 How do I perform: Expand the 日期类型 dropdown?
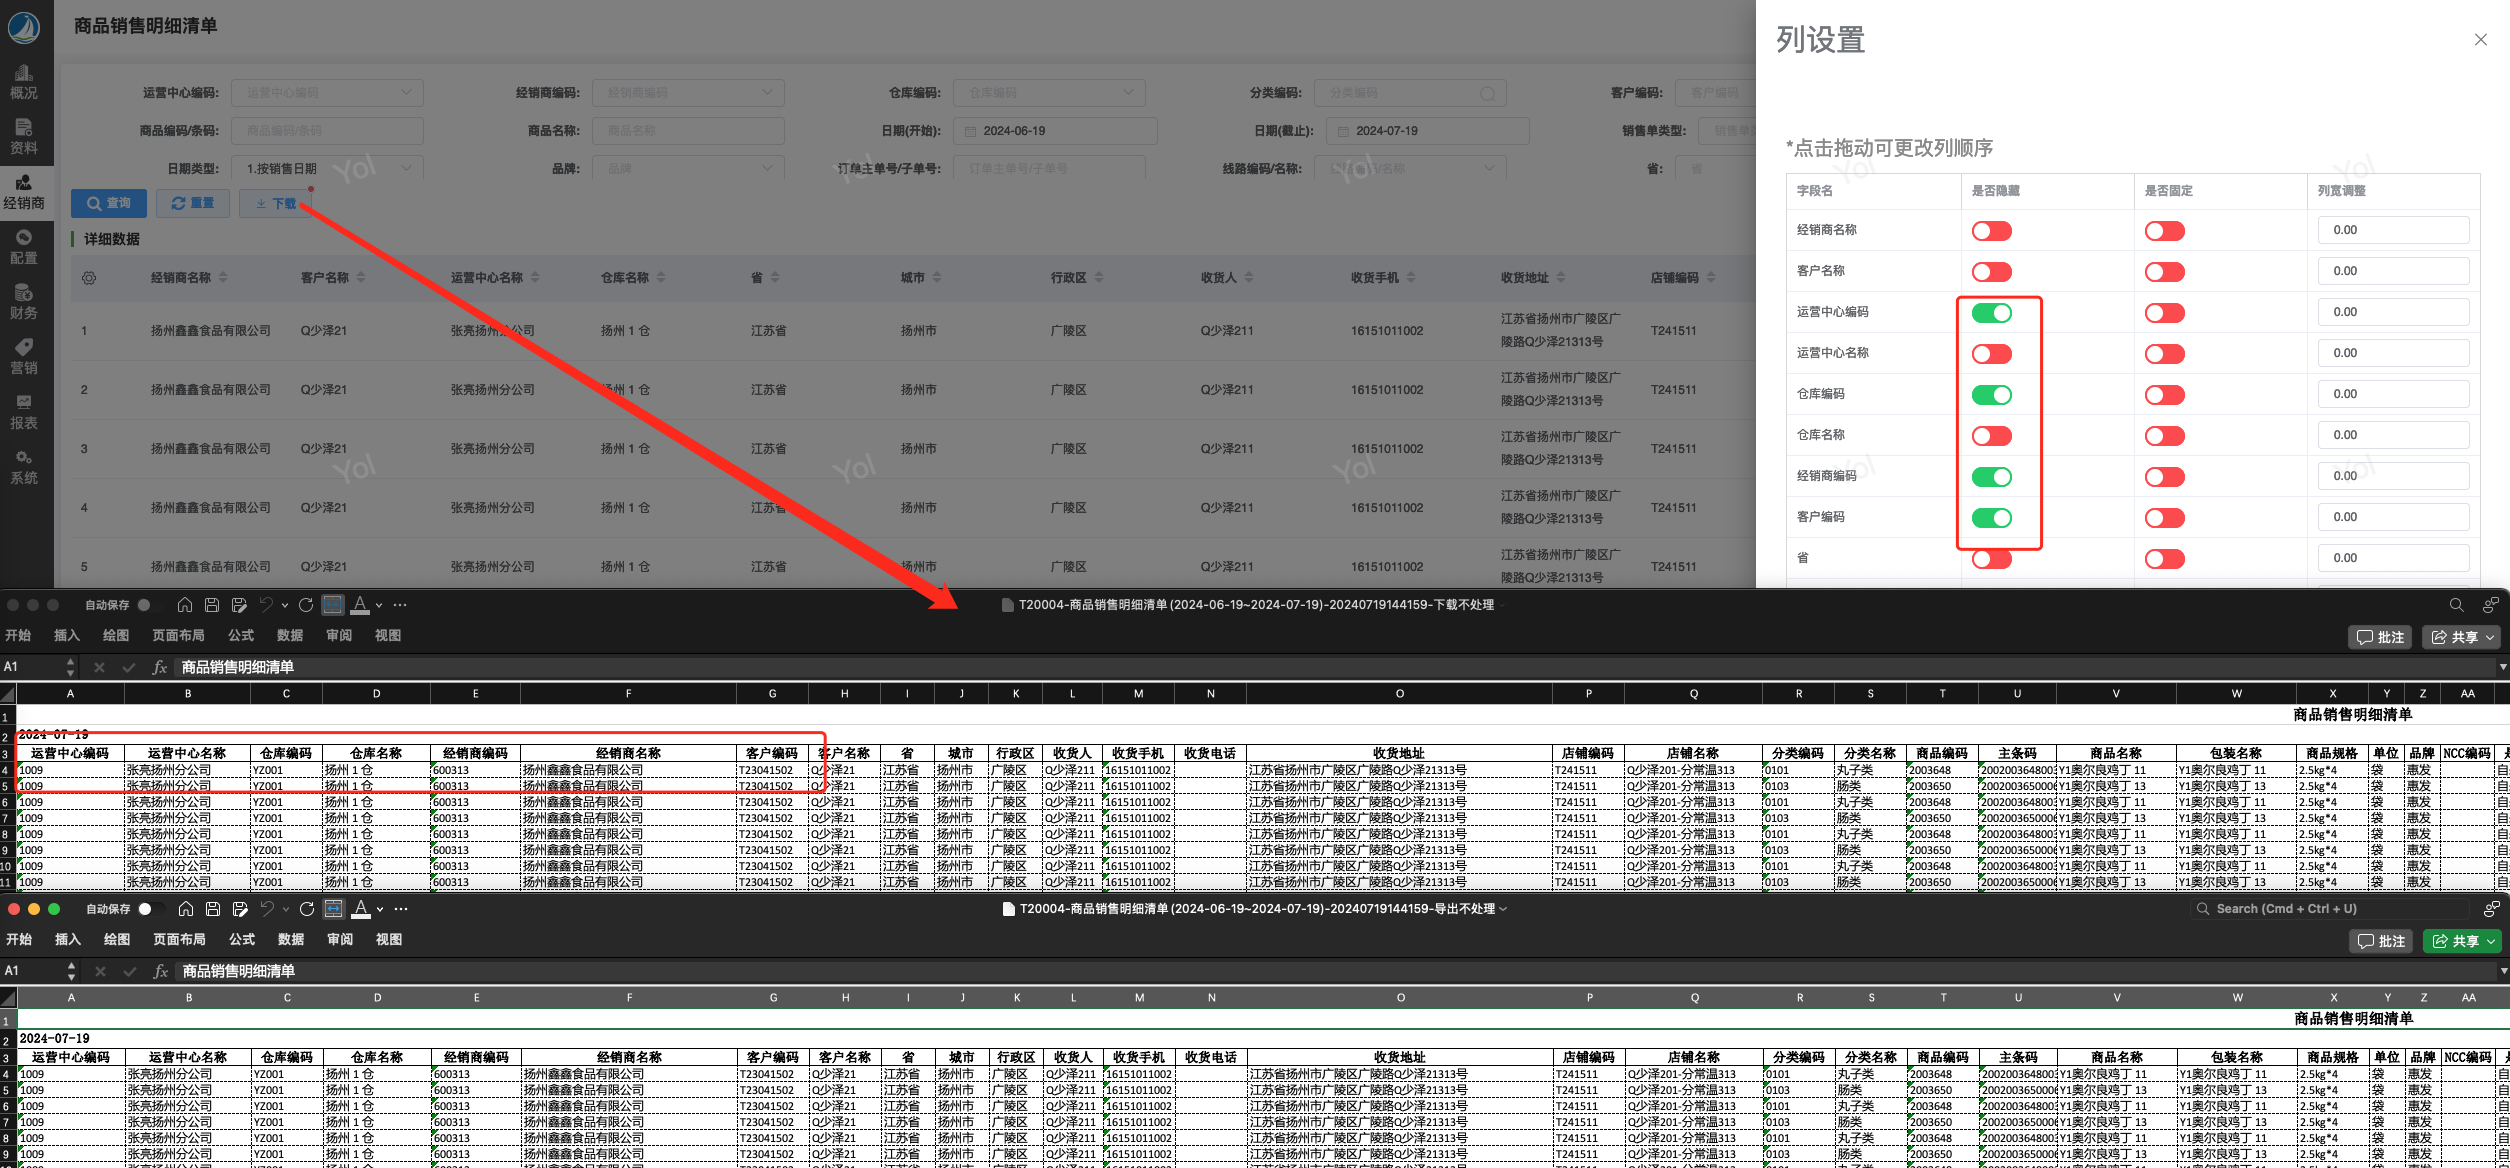pyautogui.click(x=327, y=168)
